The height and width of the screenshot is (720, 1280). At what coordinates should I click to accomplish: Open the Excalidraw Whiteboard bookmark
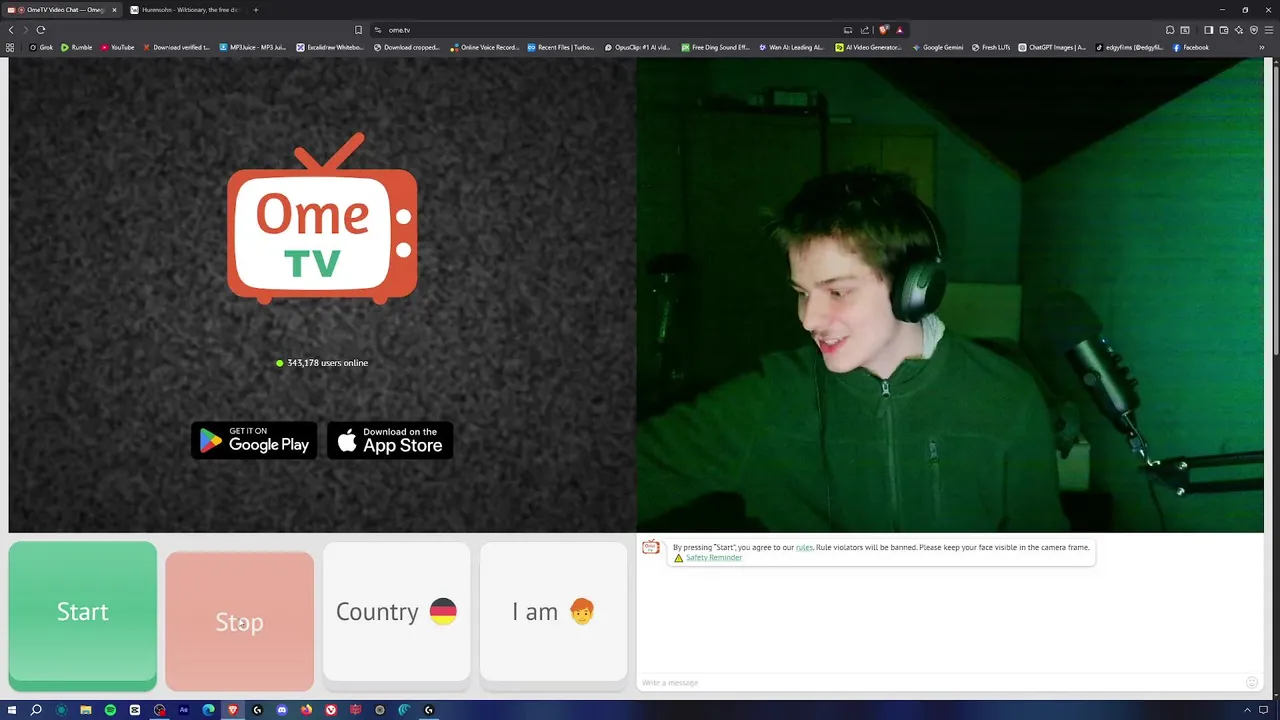[x=331, y=47]
